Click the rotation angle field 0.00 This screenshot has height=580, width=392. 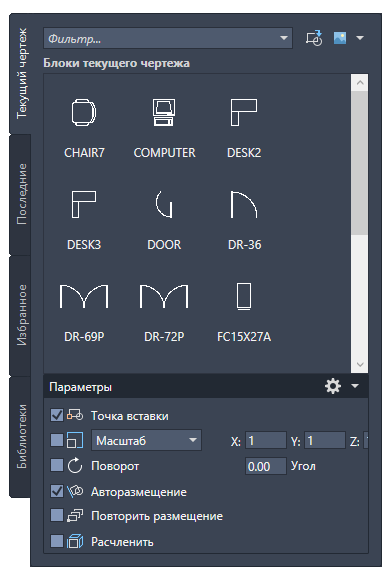(266, 466)
